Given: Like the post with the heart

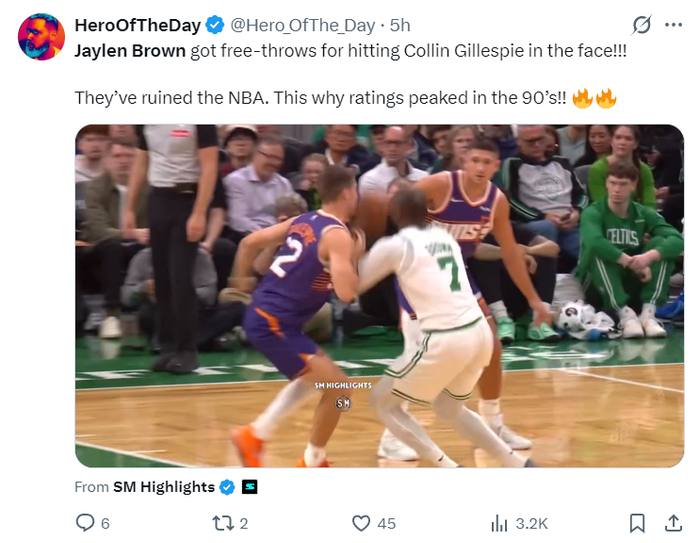Looking at the screenshot, I should coord(362,522).
